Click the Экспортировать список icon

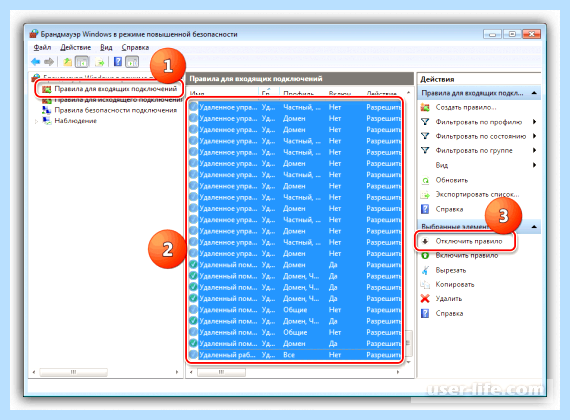click(x=425, y=195)
